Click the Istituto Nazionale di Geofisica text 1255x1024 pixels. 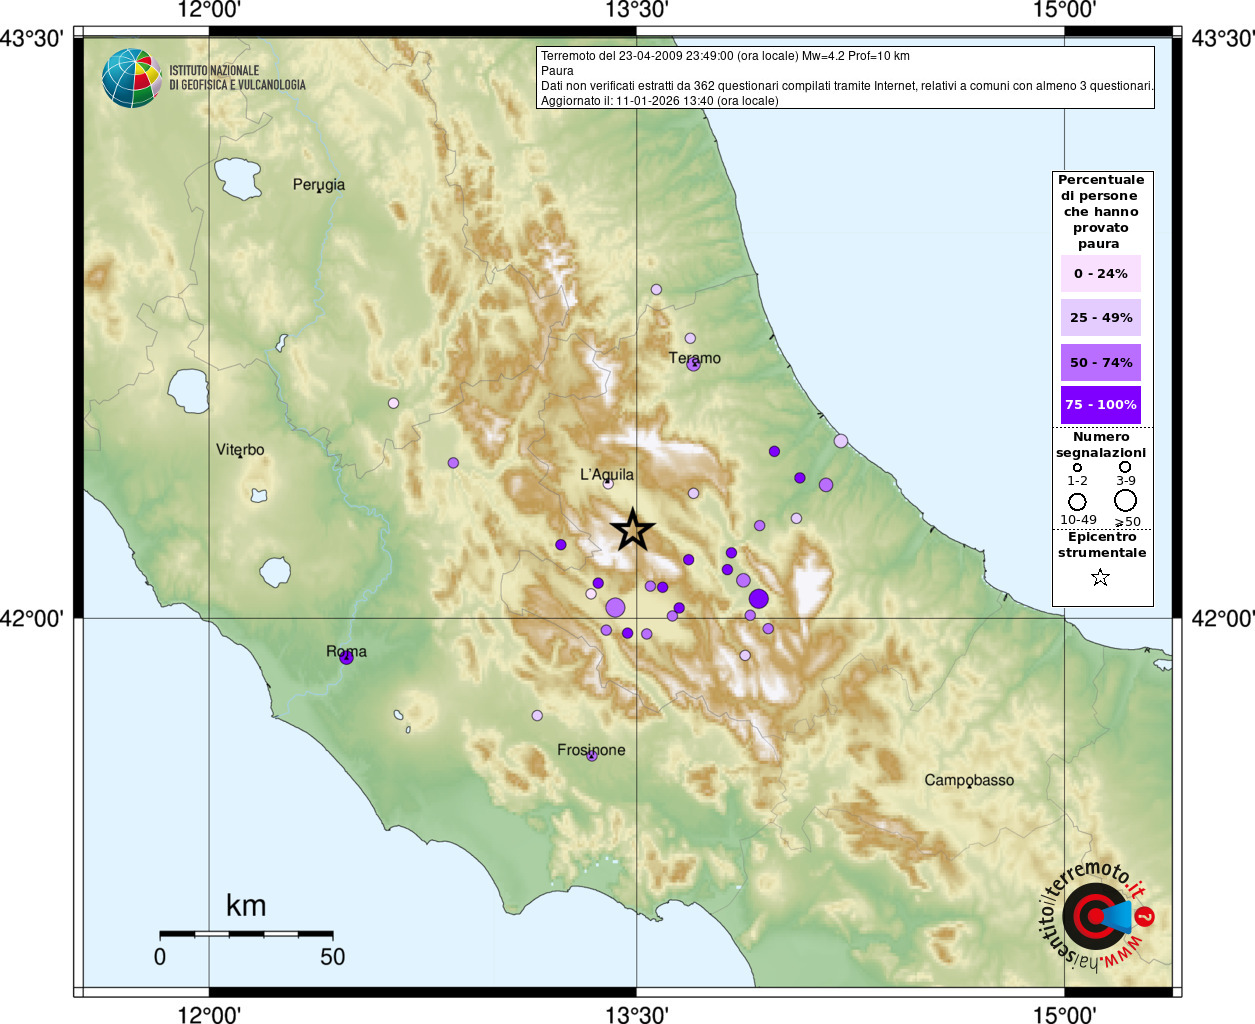coord(237,78)
